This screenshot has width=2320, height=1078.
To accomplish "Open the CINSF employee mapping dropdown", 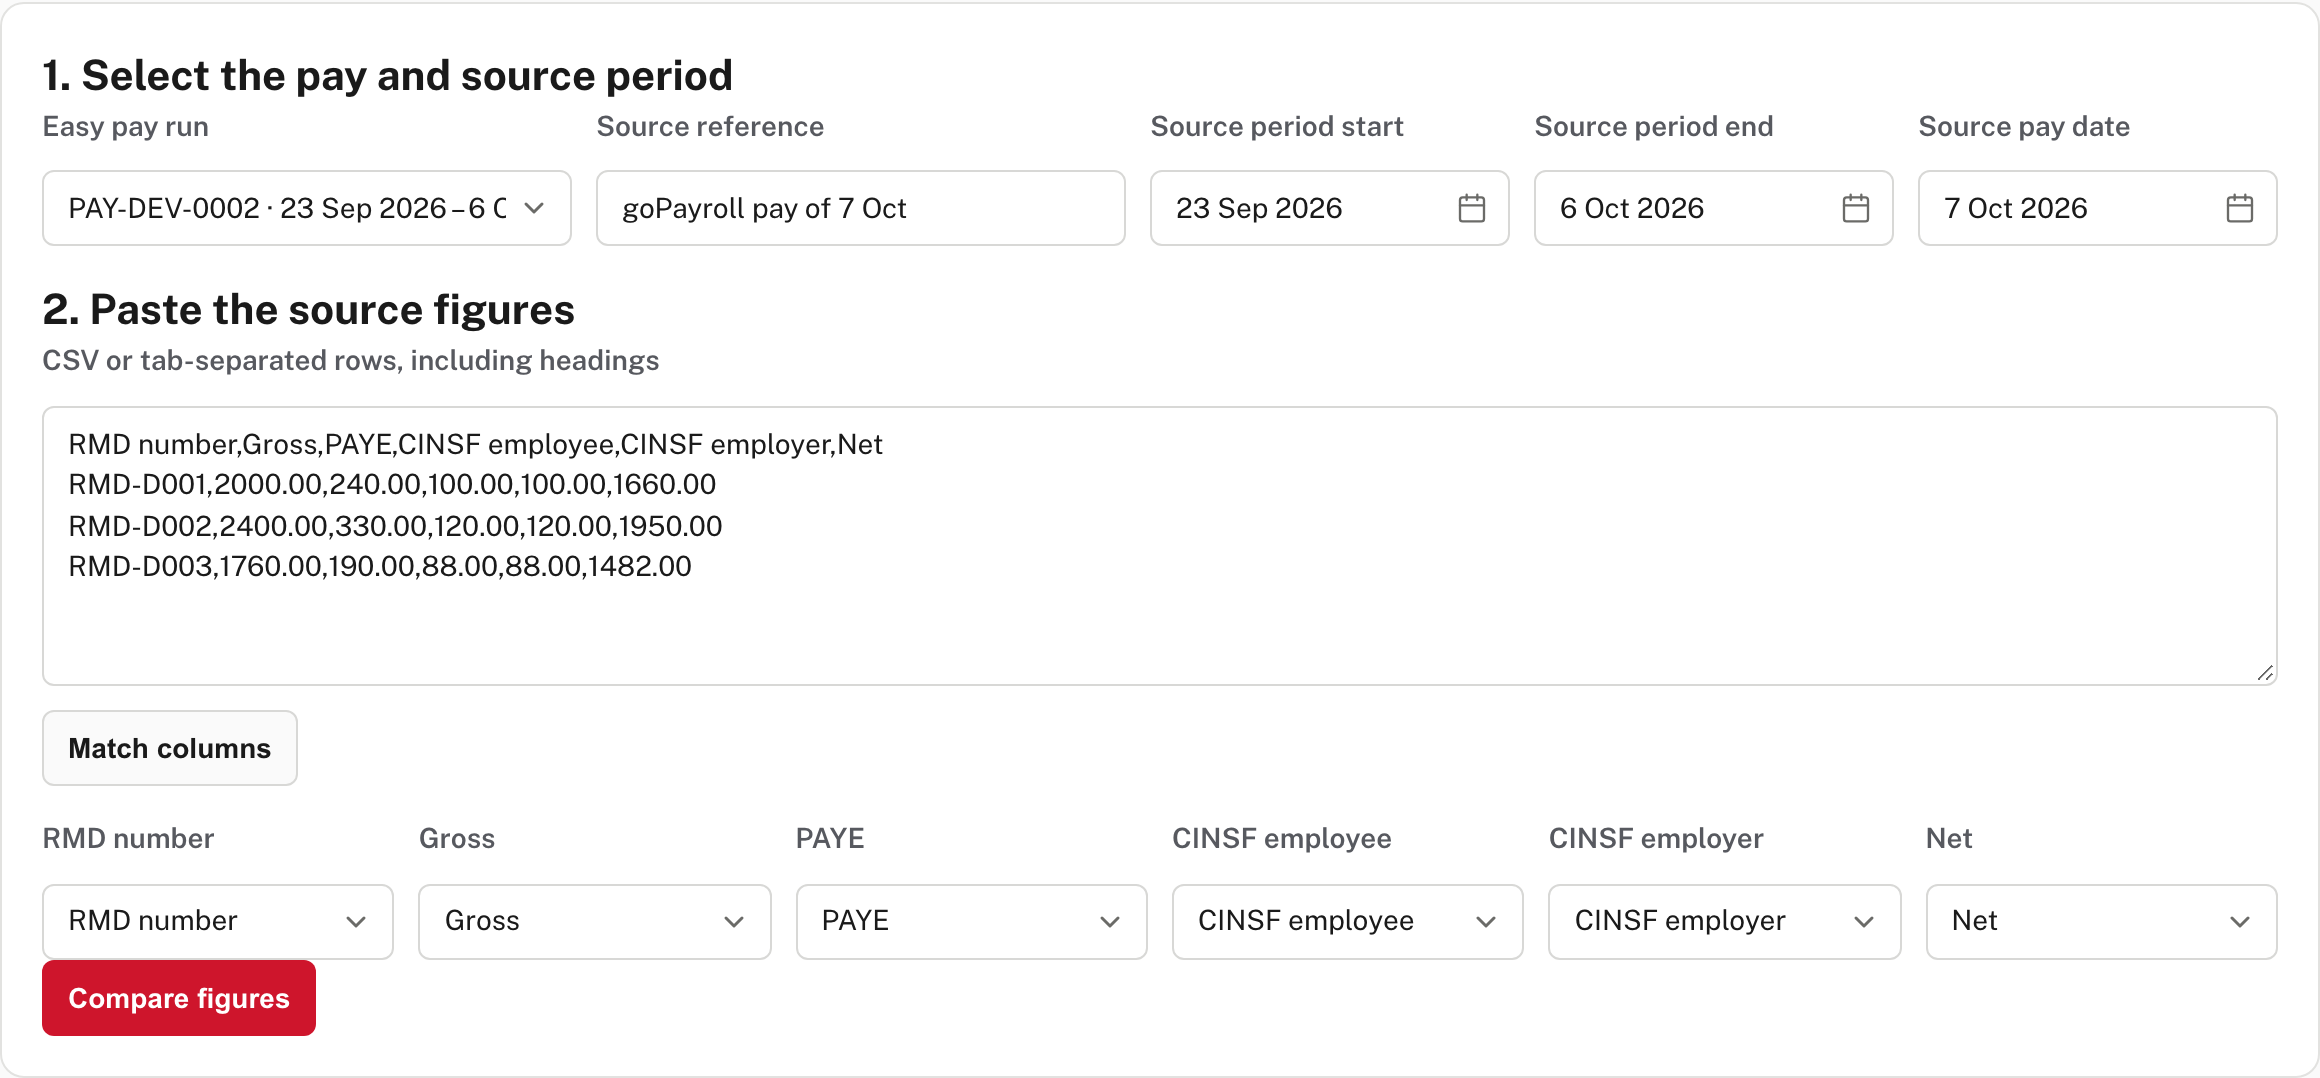I will (x=1348, y=921).
